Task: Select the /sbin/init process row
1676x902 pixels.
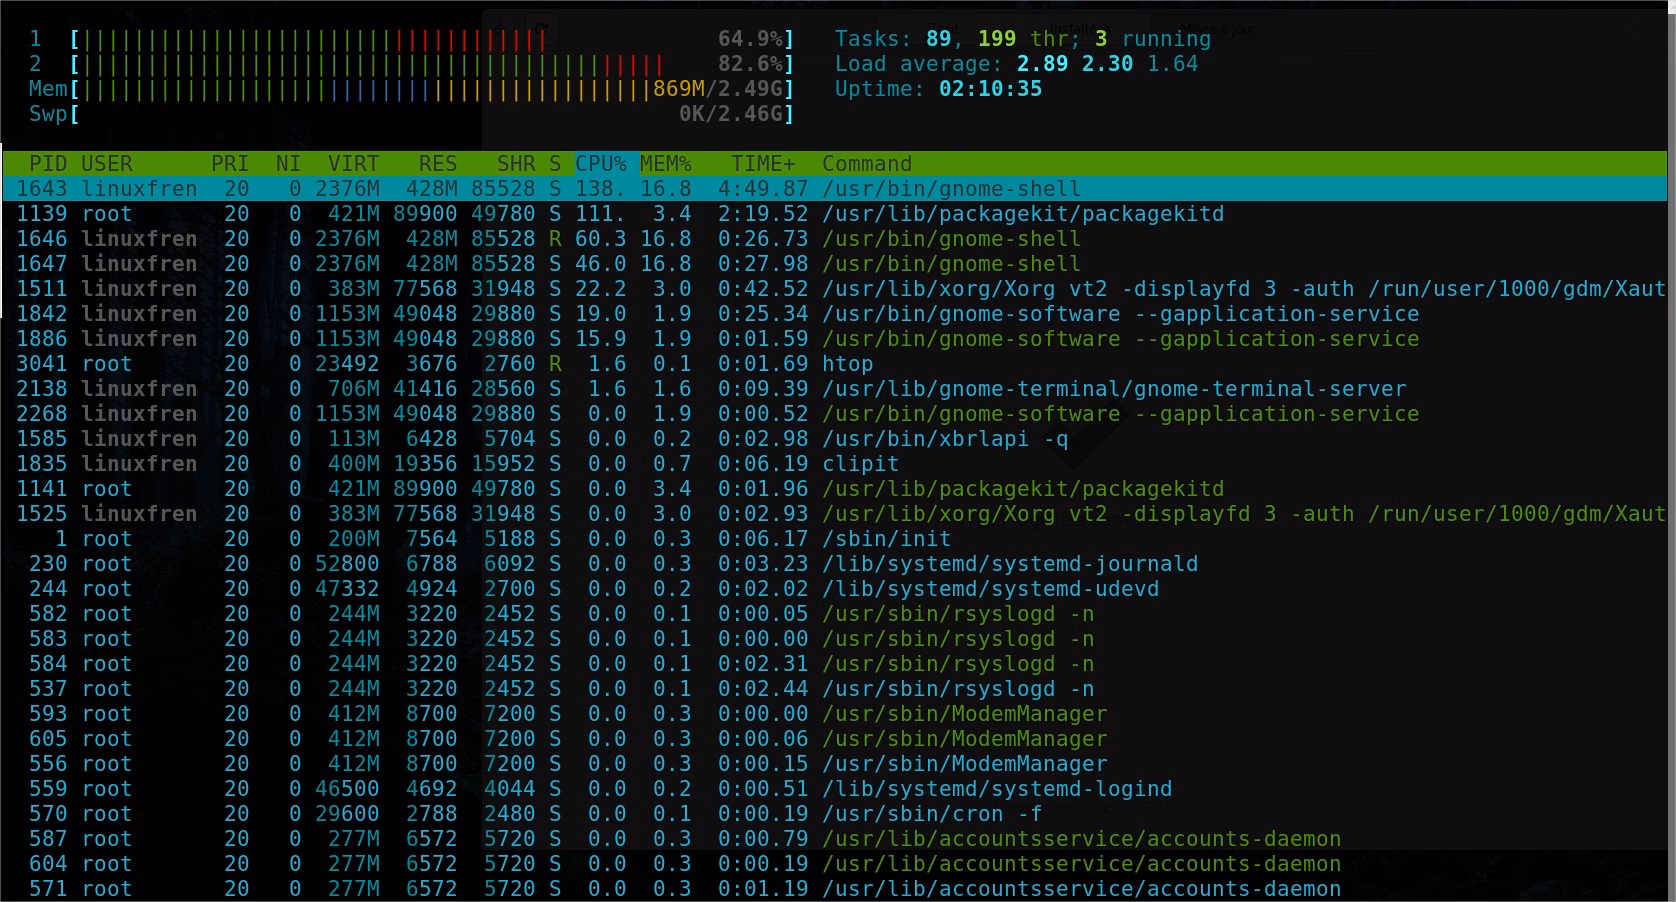Action: [400, 538]
